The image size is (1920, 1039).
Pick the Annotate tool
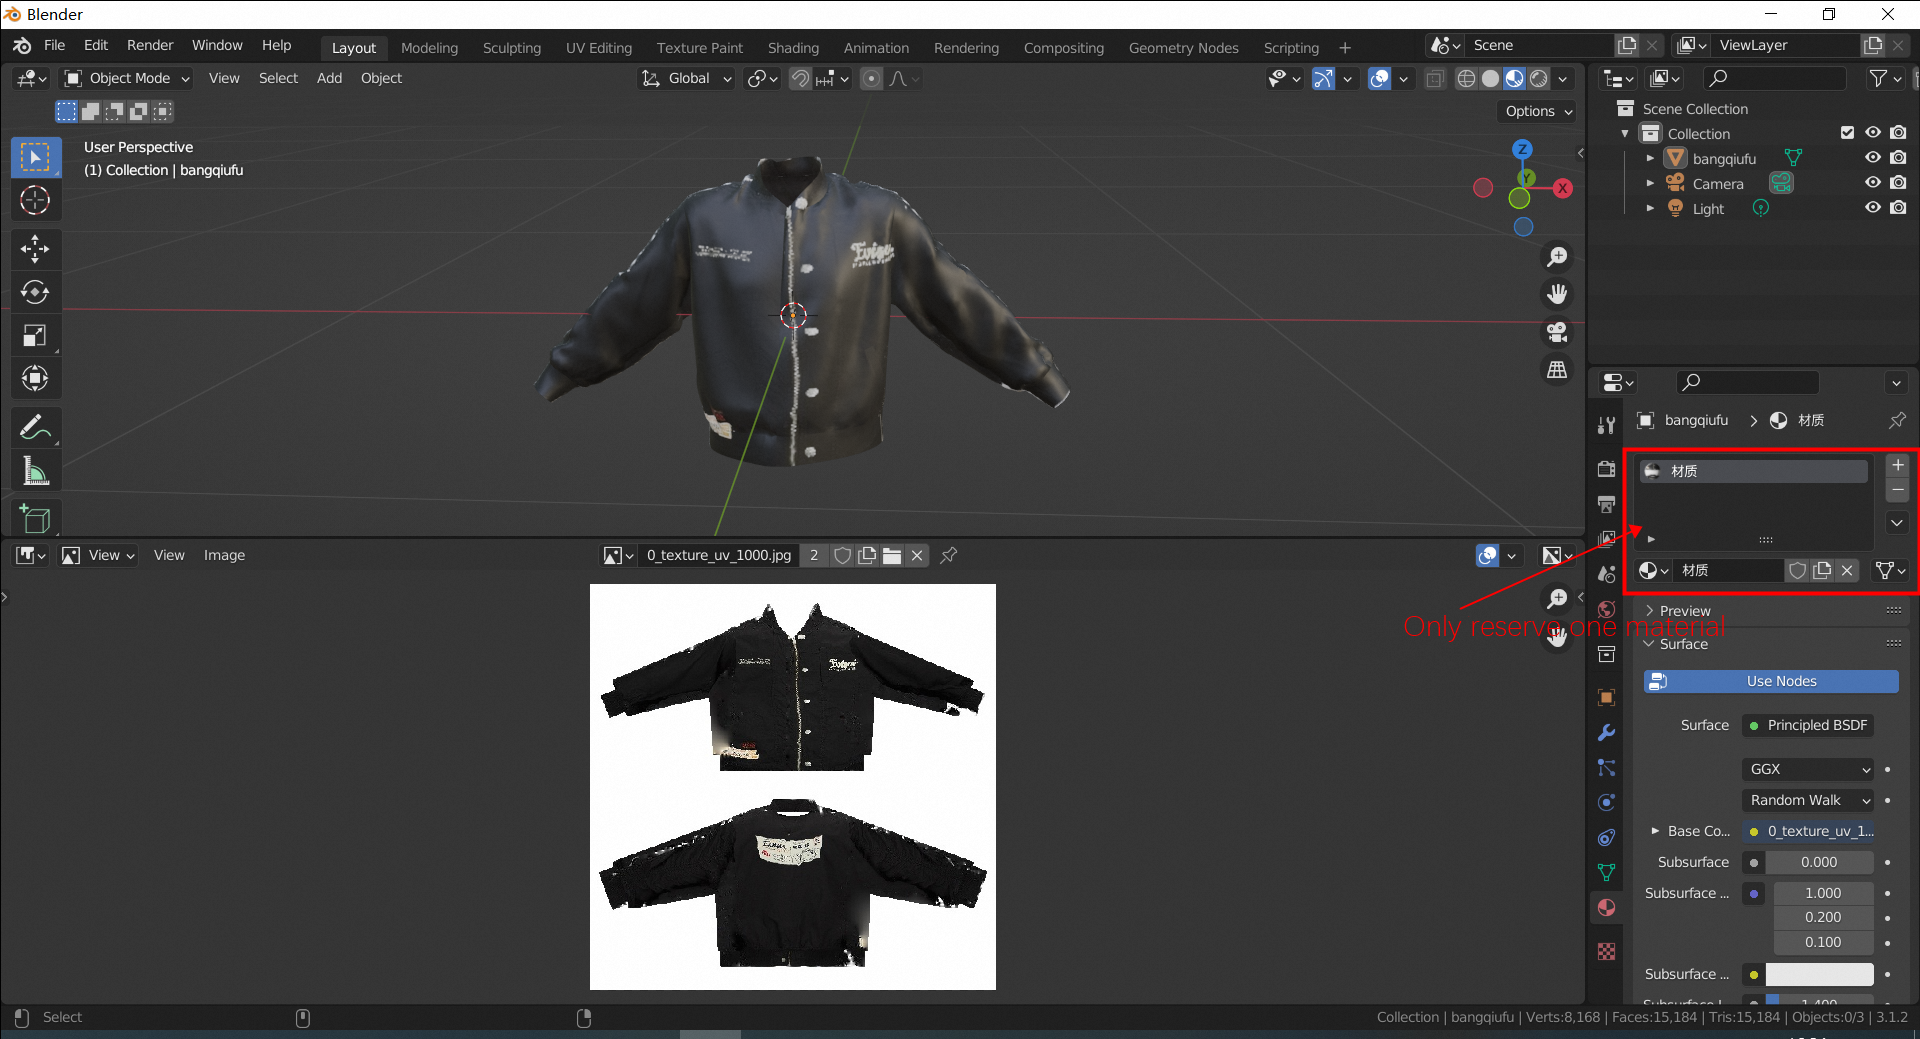coord(35,427)
